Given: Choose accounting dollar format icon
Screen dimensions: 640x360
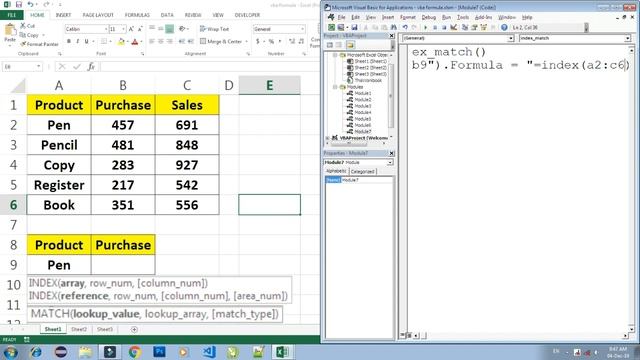Looking at the screenshot, I should tap(258, 41).
